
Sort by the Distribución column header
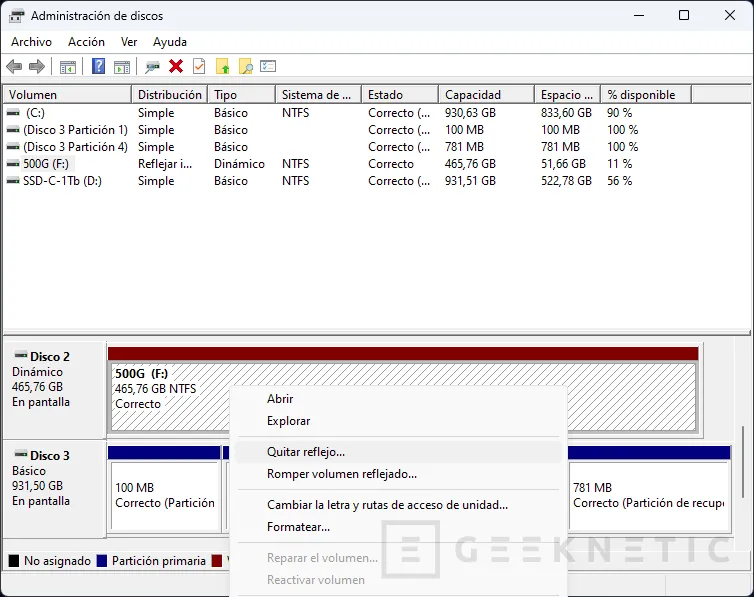[170, 95]
